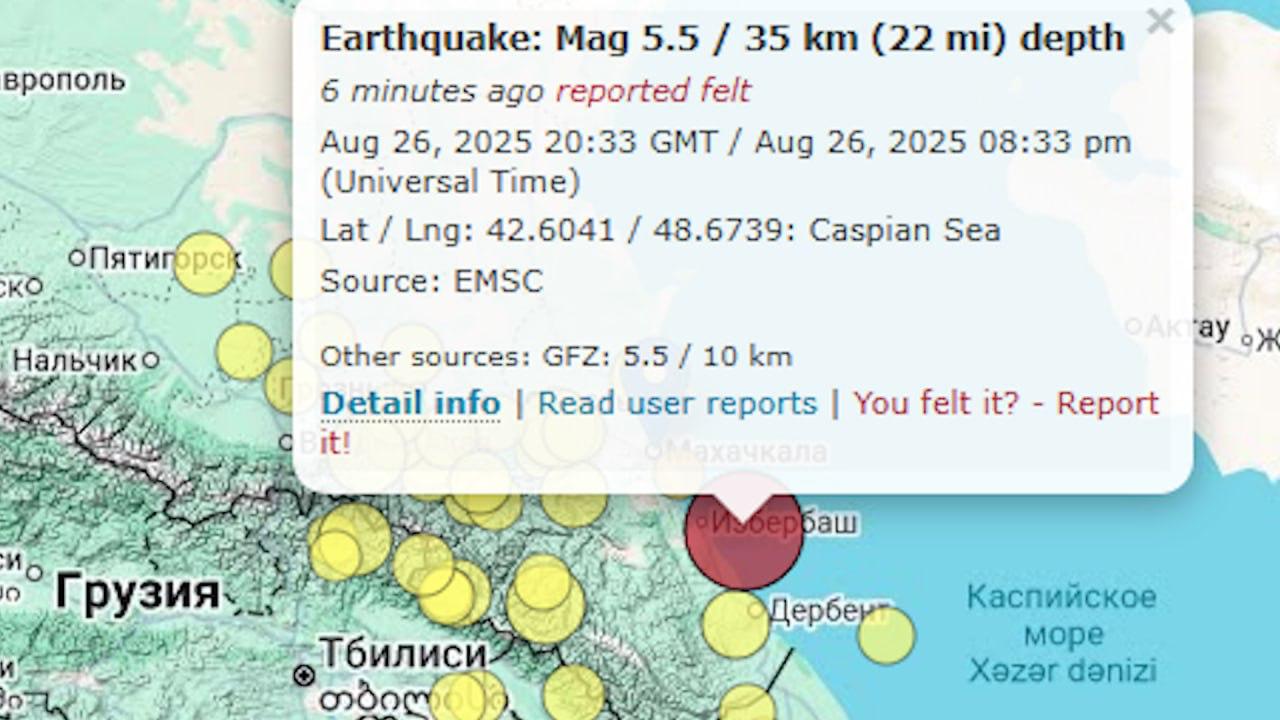1280x720 pixels.
Task: Click the popup title Earthquake Mag 5.5
Action: tap(722, 39)
